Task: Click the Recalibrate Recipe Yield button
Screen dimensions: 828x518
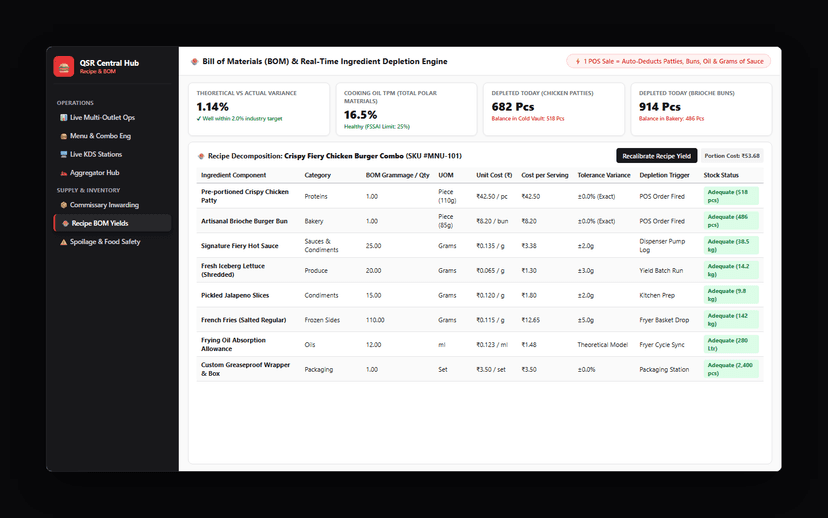Action: click(656, 156)
